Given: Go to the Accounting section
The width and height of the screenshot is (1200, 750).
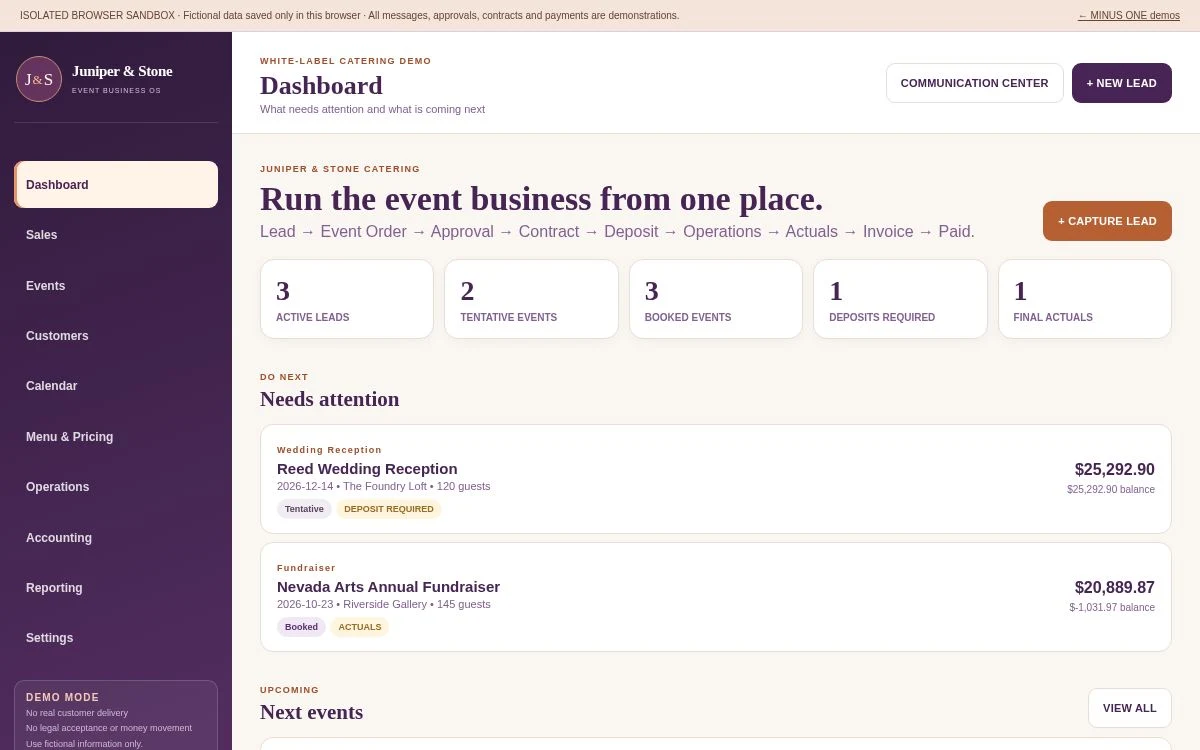Looking at the screenshot, I should coord(116,538).
